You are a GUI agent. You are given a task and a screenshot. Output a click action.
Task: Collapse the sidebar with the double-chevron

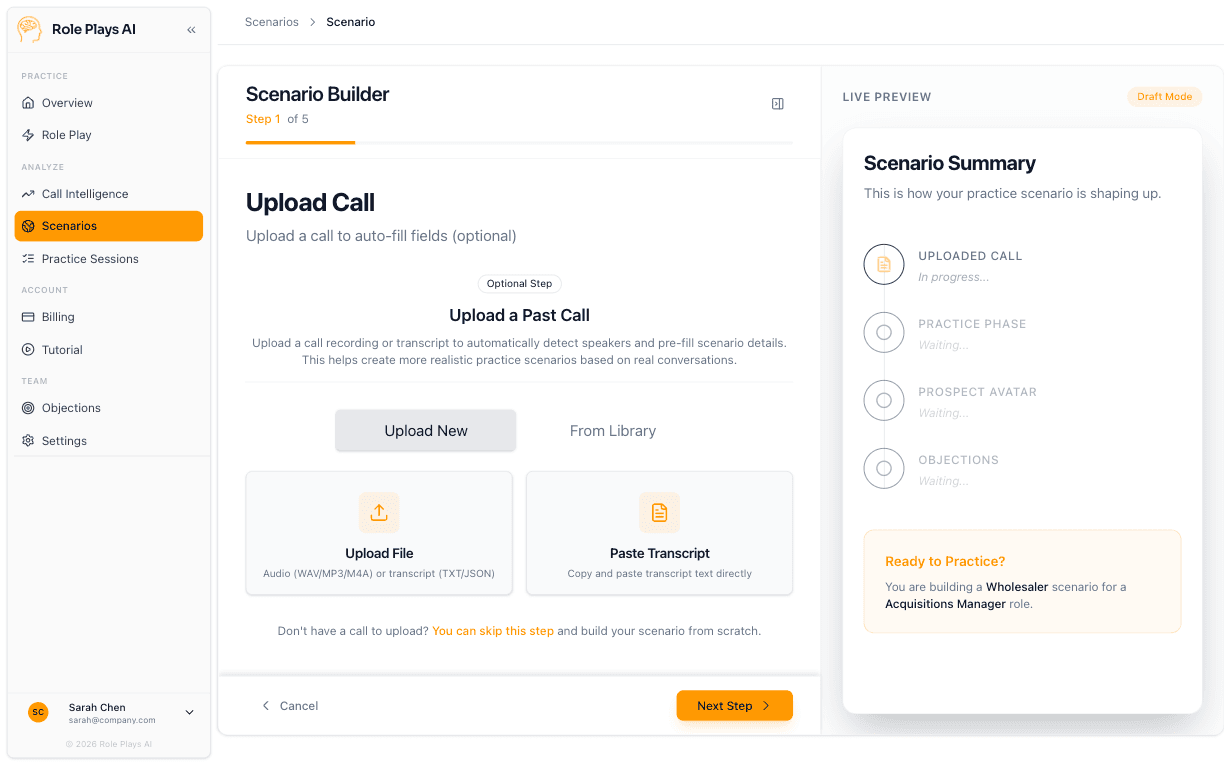click(191, 29)
